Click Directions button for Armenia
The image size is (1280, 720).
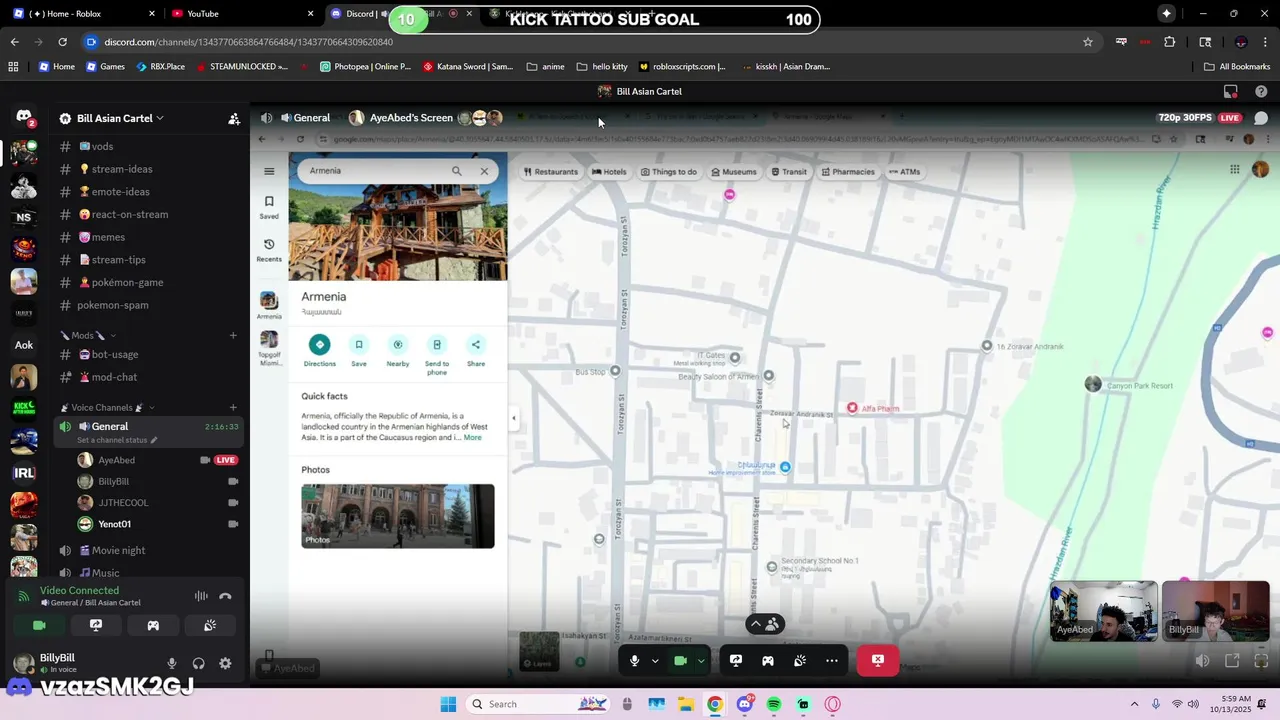320,351
